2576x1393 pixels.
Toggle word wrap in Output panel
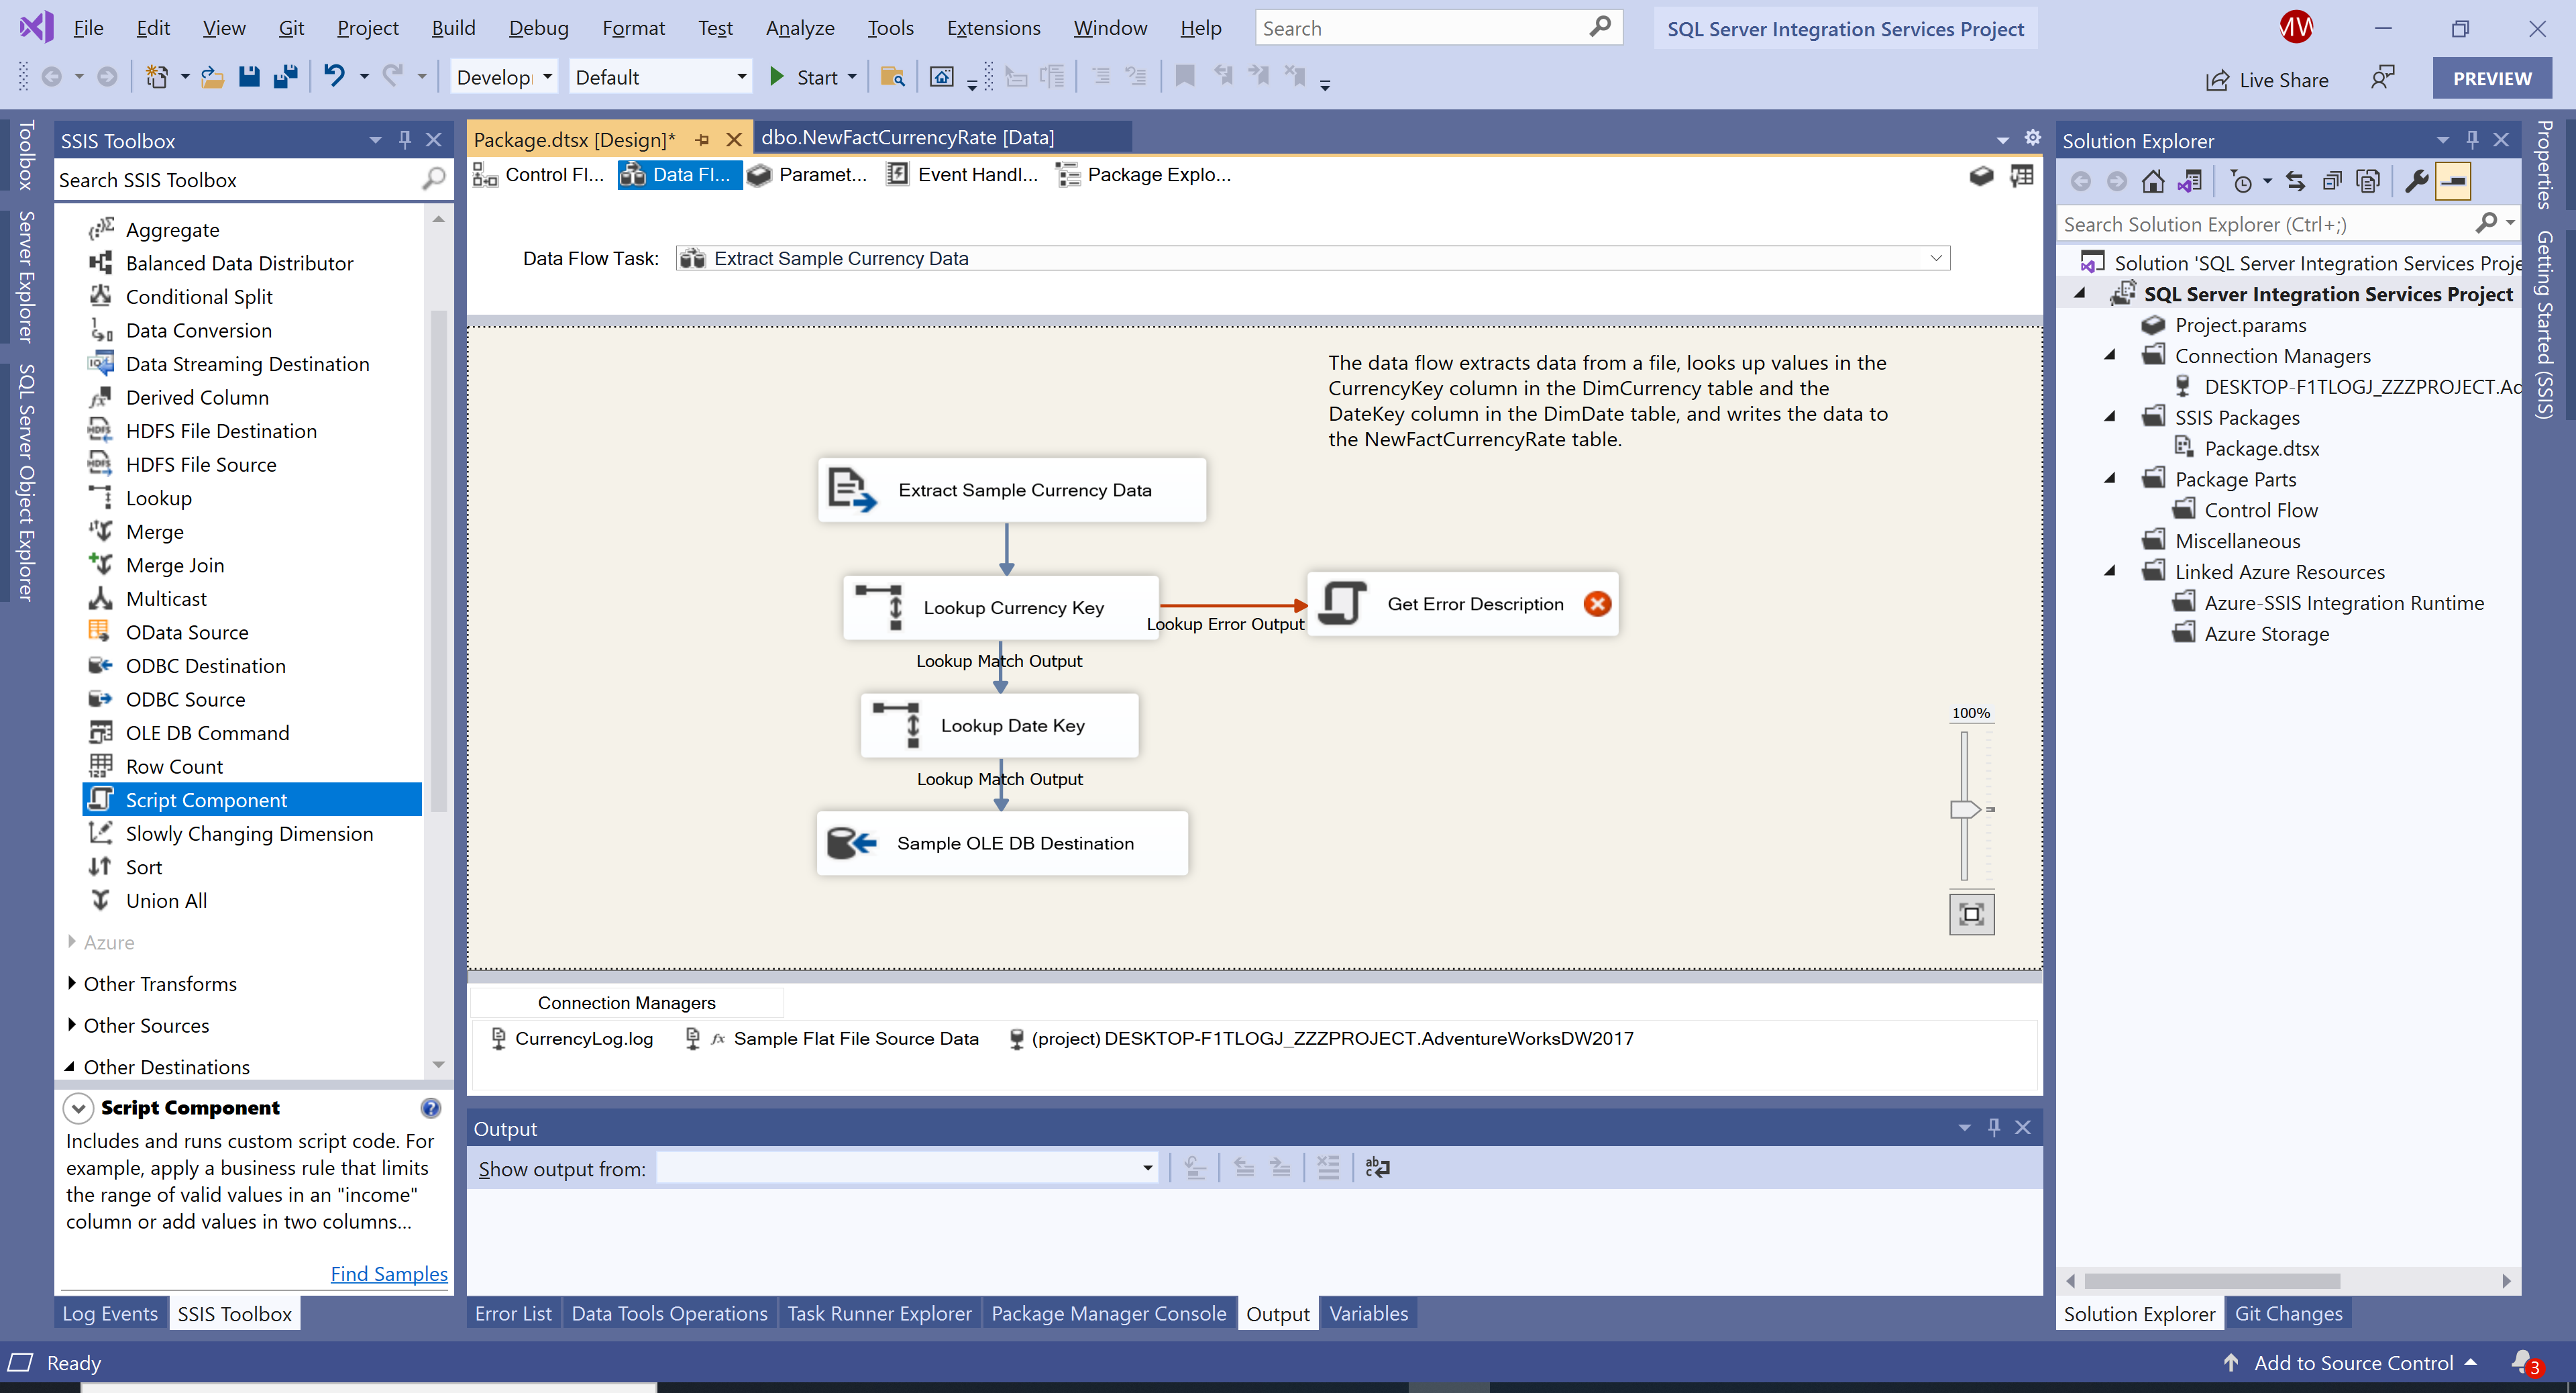click(x=1377, y=1167)
